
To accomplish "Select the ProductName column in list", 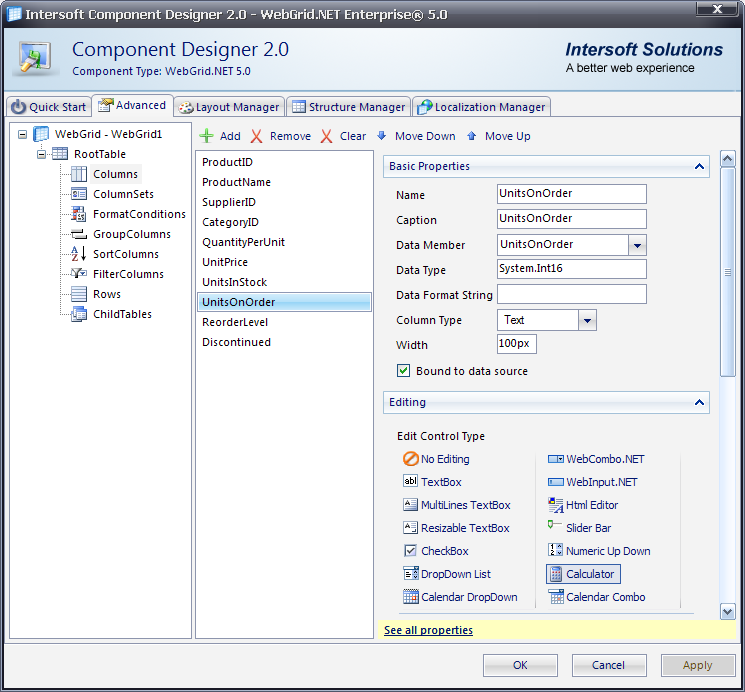I will pos(284,182).
